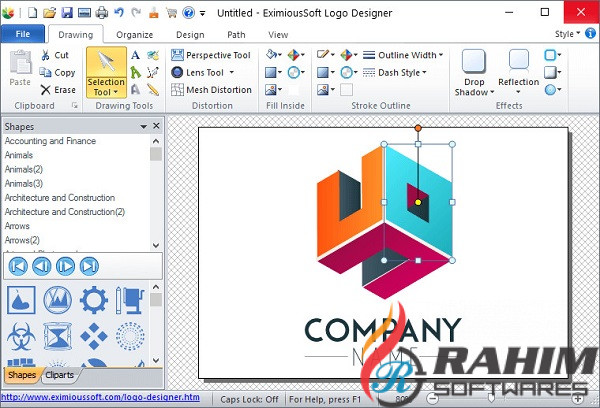This screenshot has height=408, width=600.
Task: Select the Text tool letter A icon
Action: click(x=135, y=55)
